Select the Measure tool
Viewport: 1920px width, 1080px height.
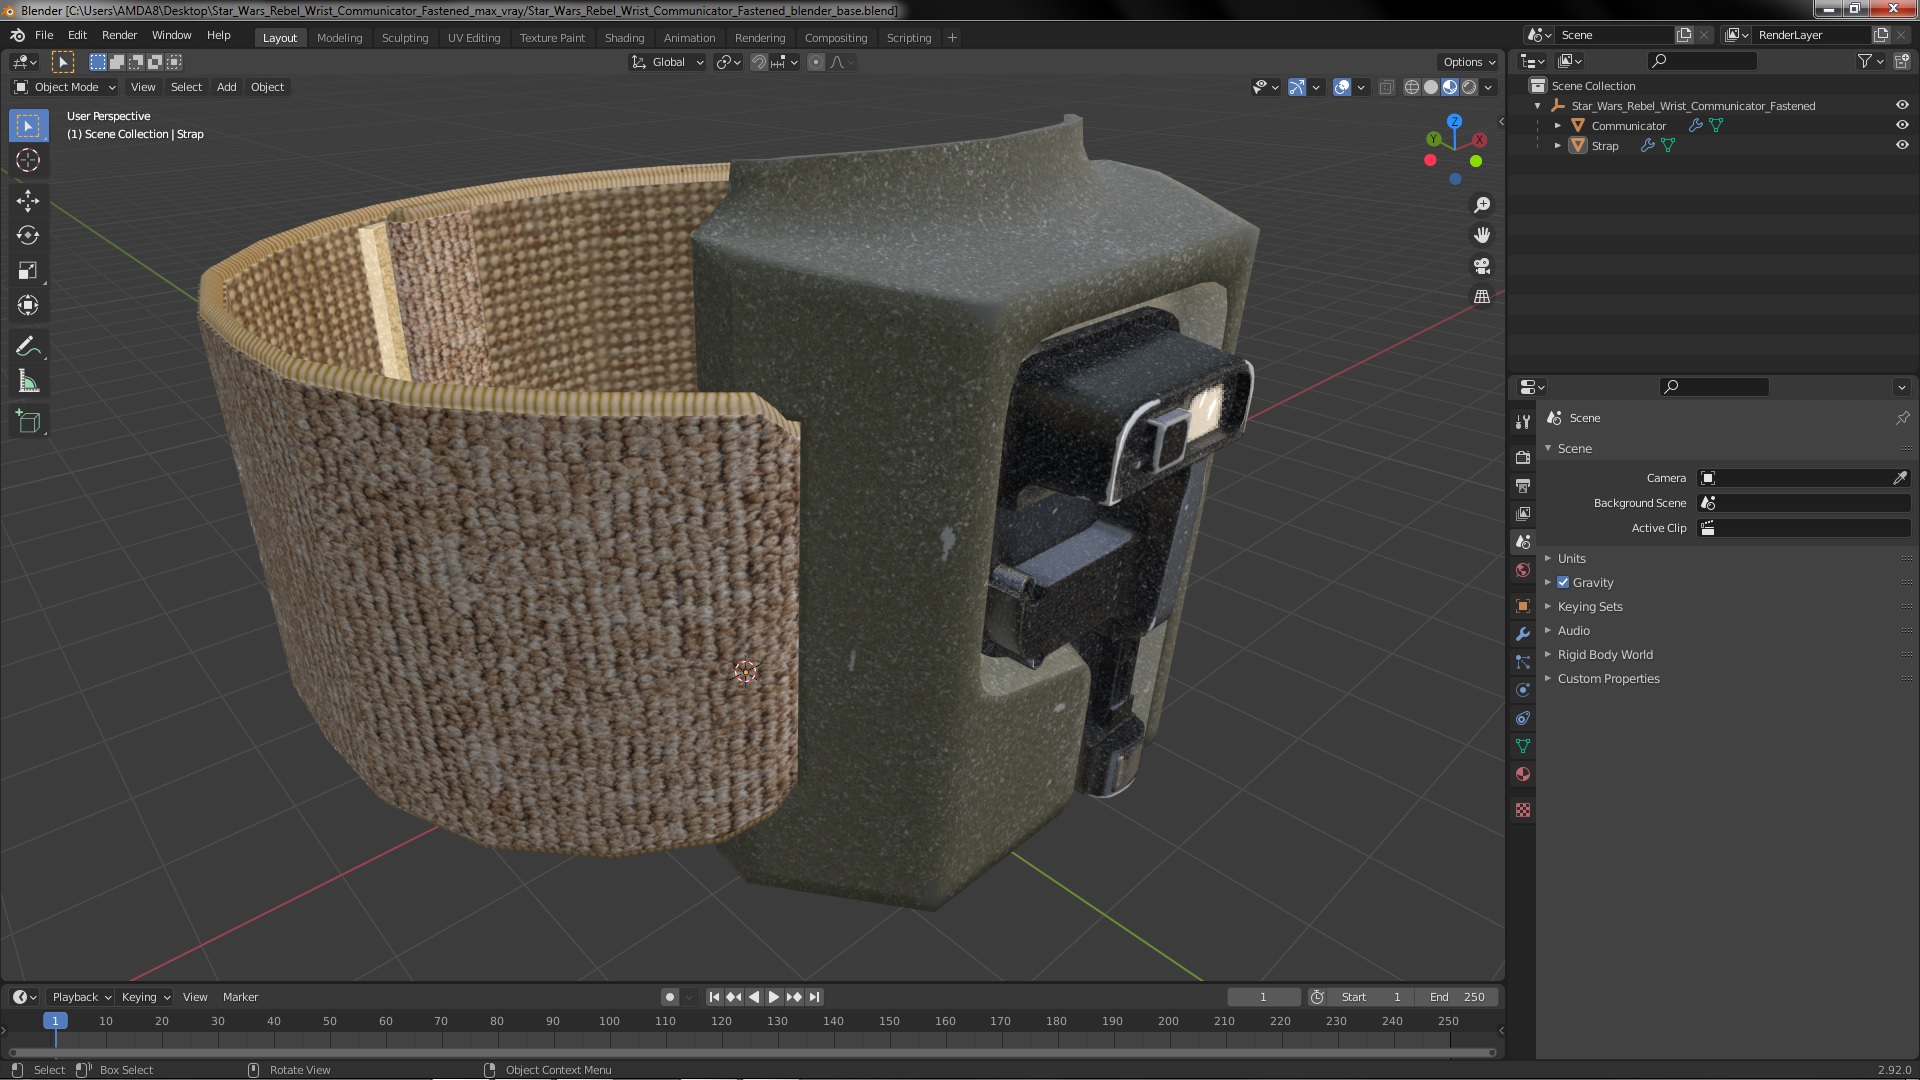point(28,382)
